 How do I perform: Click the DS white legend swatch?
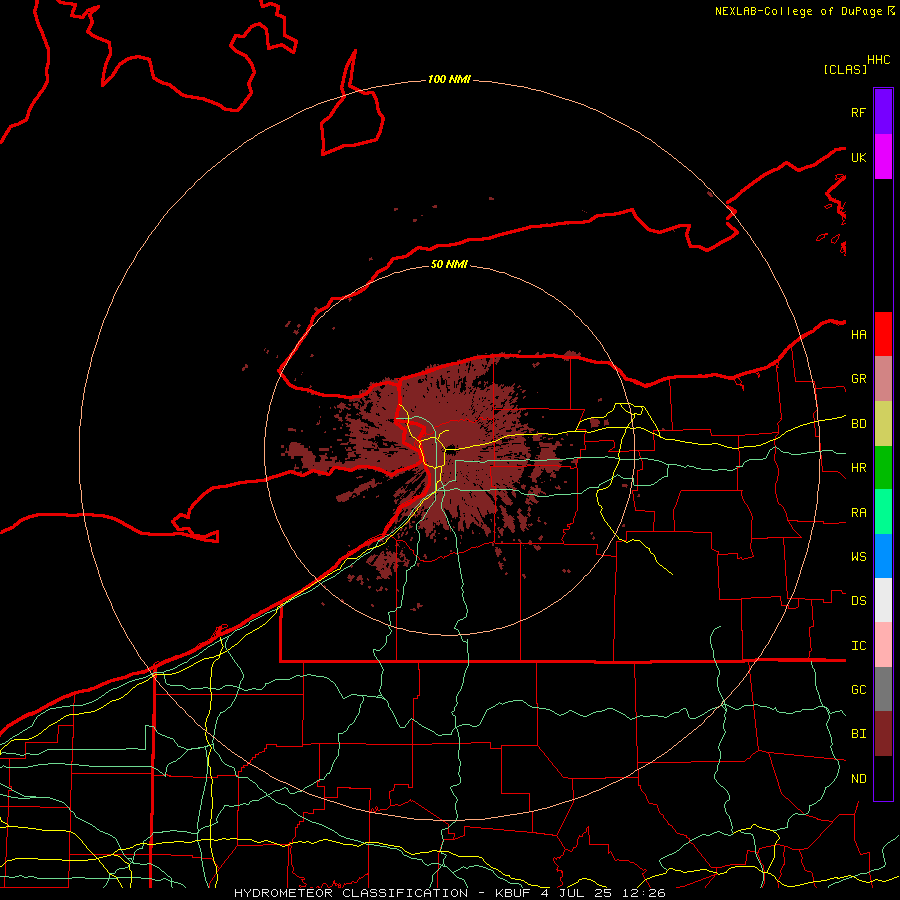[883, 600]
